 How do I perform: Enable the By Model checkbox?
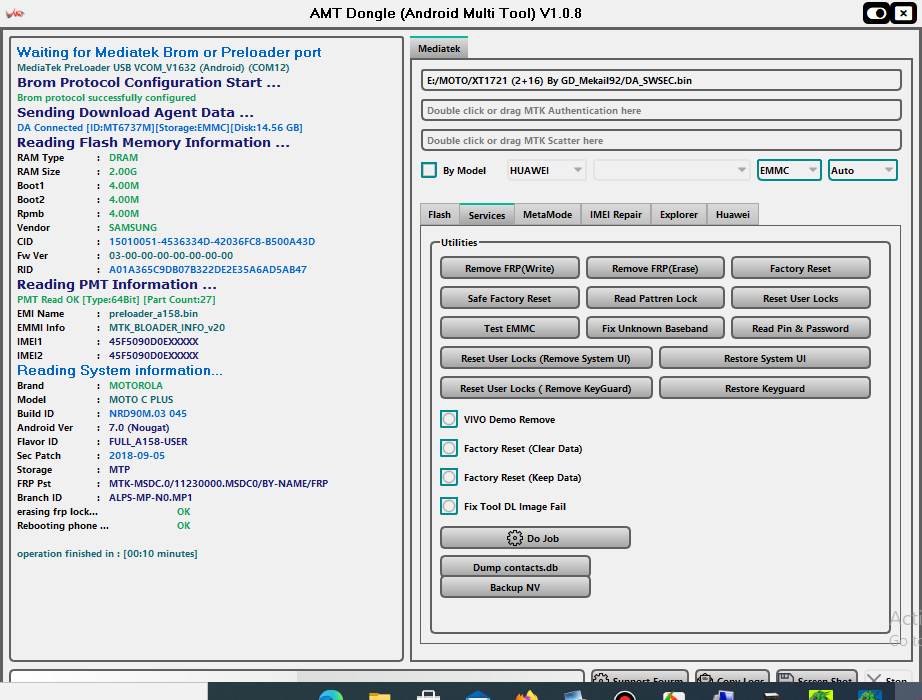click(429, 170)
